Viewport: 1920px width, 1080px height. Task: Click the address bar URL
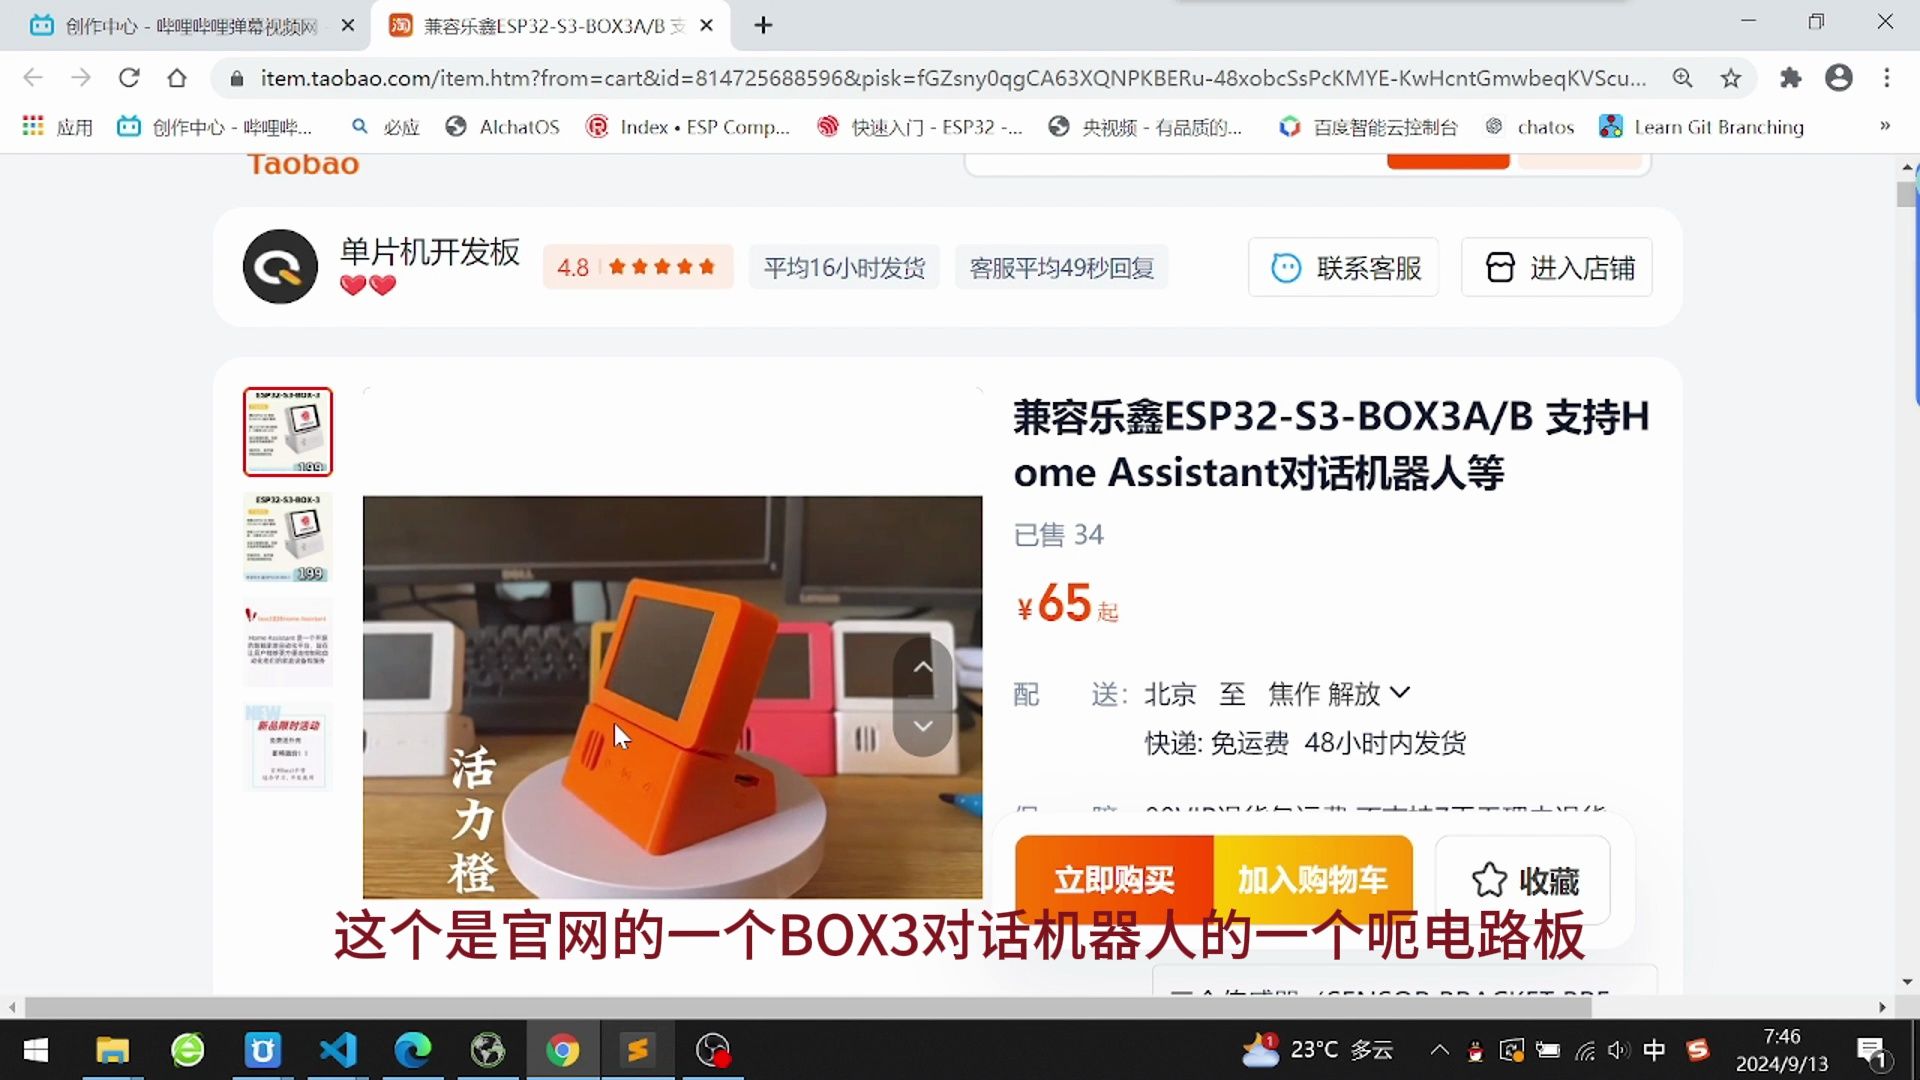pyautogui.click(x=953, y=78)
